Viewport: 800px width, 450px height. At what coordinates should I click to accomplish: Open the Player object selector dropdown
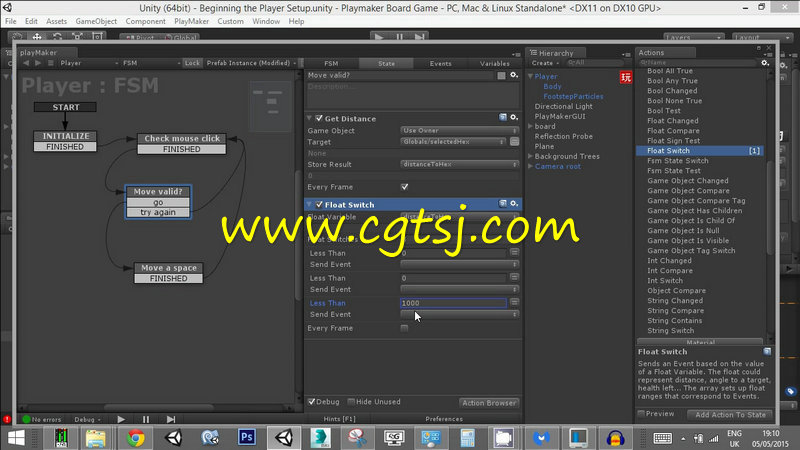[x=89, y=63]
